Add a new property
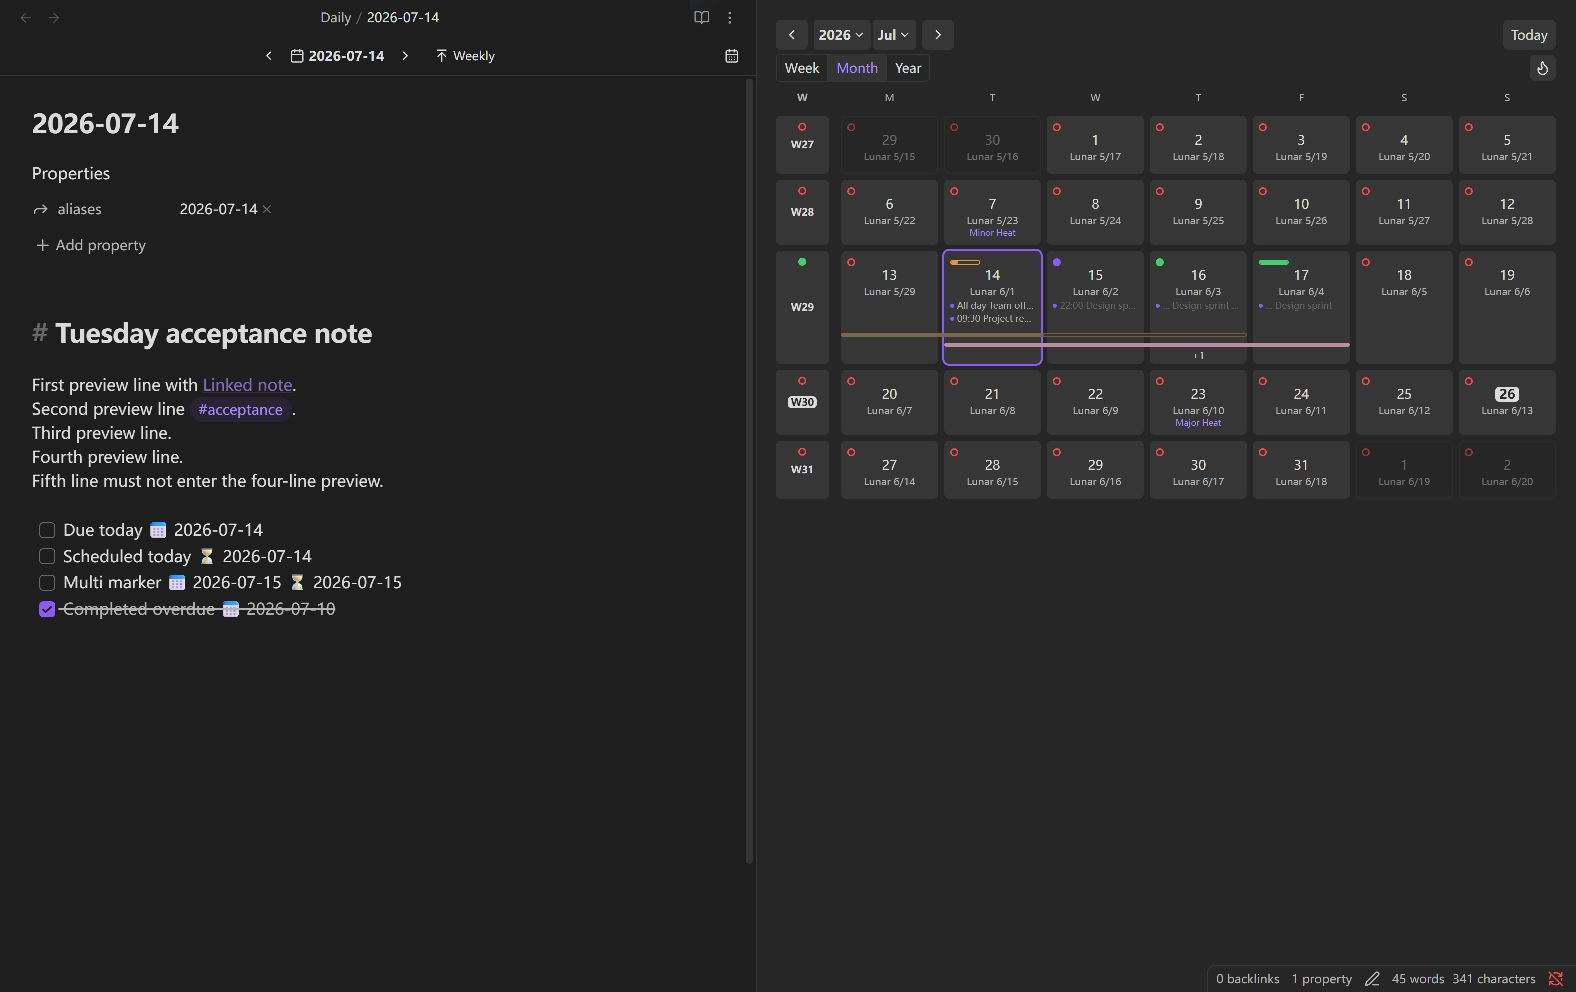The image size is (1576, 992). (90, 245)
